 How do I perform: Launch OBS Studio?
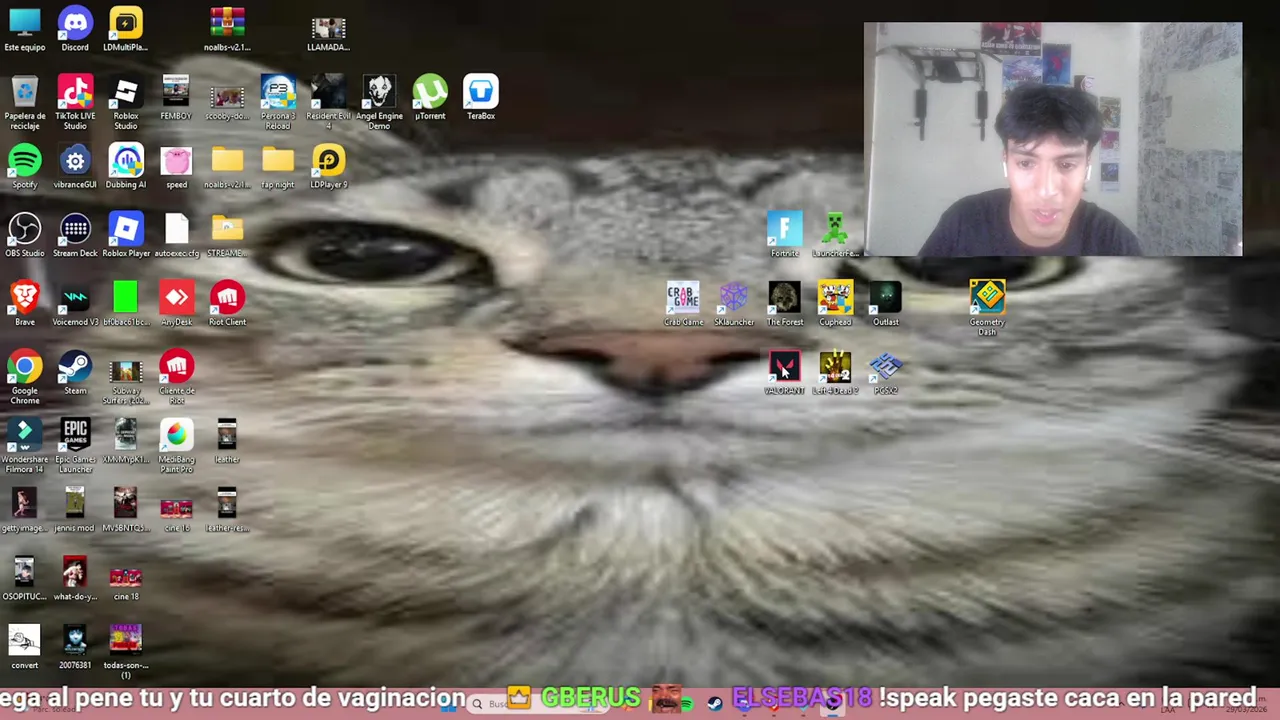point(25,235)
